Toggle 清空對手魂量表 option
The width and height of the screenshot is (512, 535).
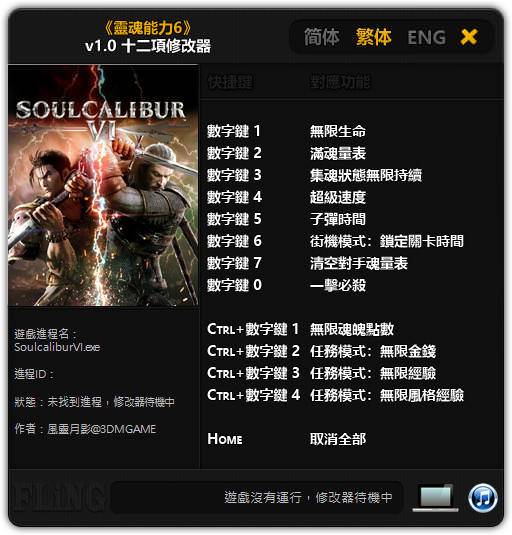(359, 263)
